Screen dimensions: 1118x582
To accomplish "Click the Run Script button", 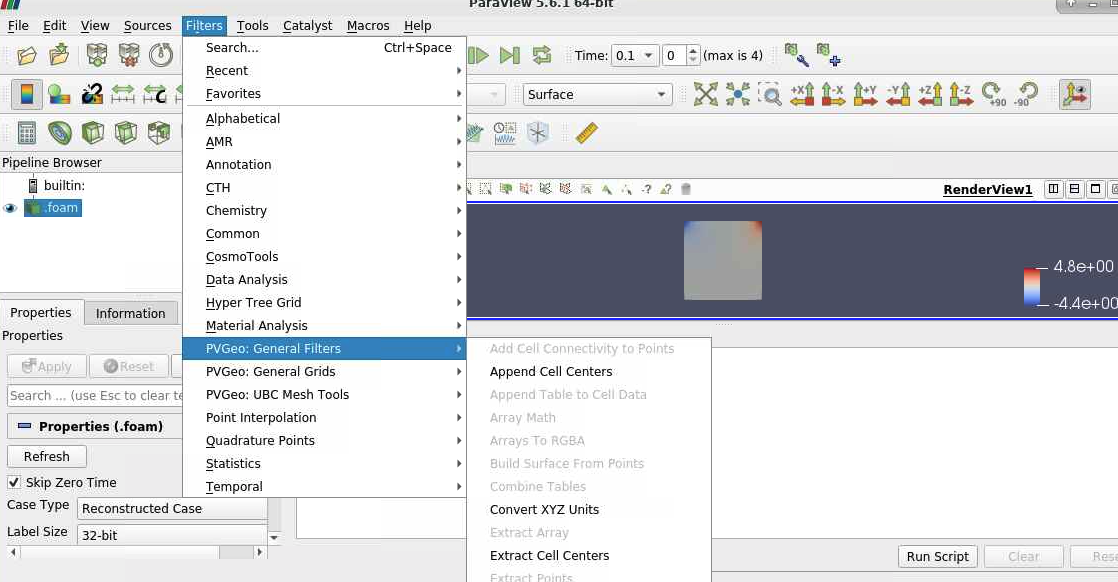I will (x=938, y=556).
